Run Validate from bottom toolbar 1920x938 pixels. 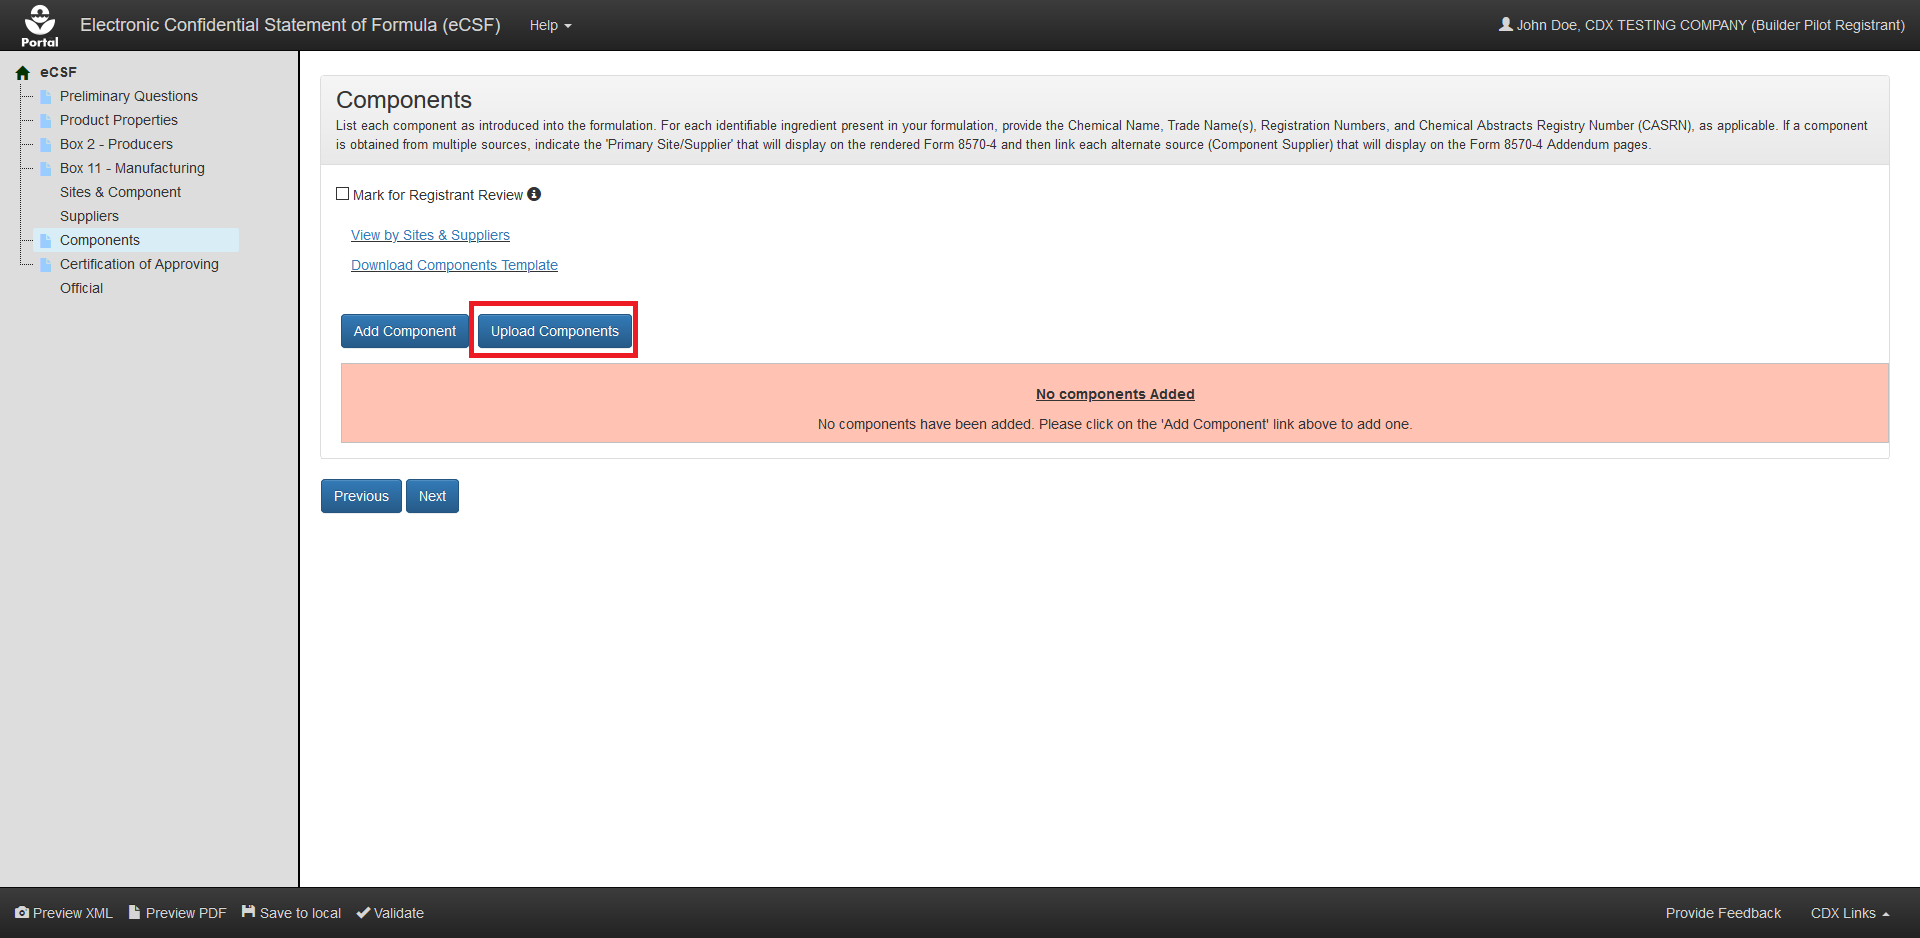pos(390,913)
